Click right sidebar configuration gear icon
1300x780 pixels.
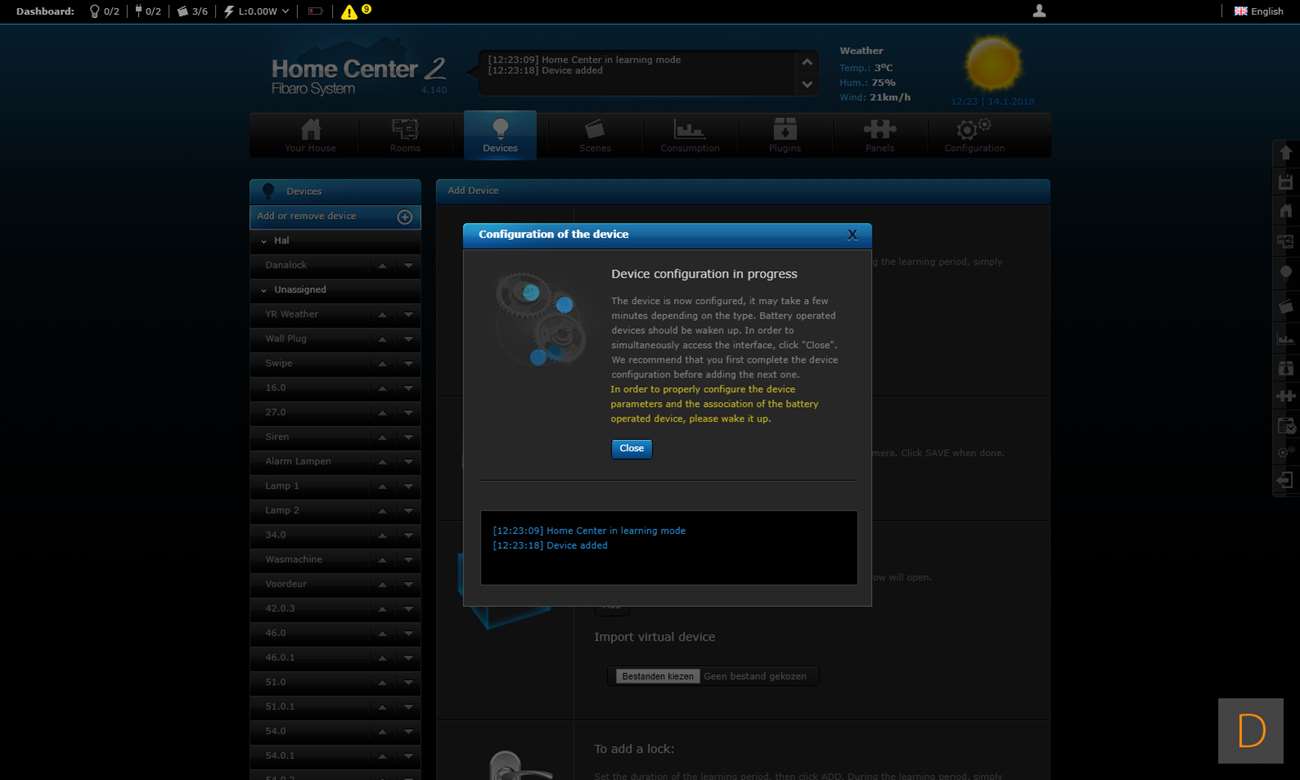(x=1286, y=453)
